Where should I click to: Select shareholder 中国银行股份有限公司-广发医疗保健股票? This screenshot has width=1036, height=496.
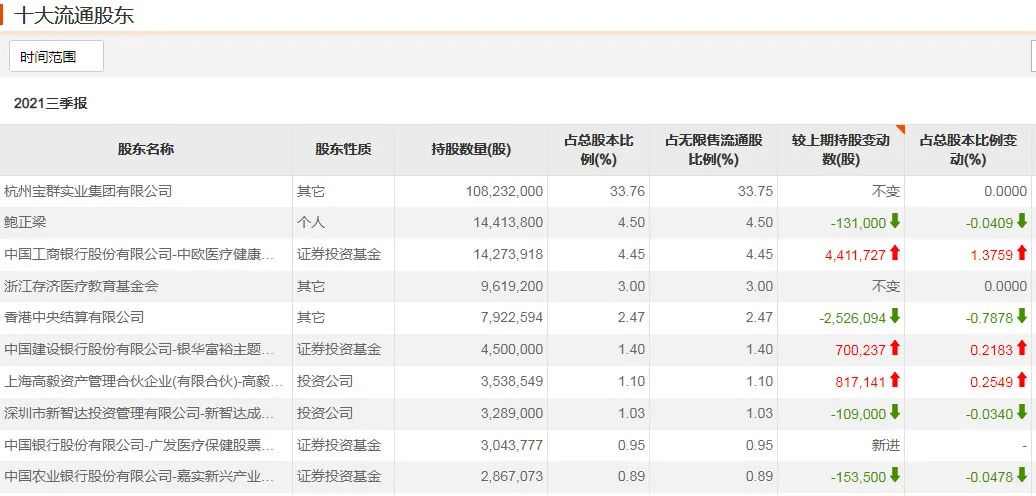coord(139,444)
